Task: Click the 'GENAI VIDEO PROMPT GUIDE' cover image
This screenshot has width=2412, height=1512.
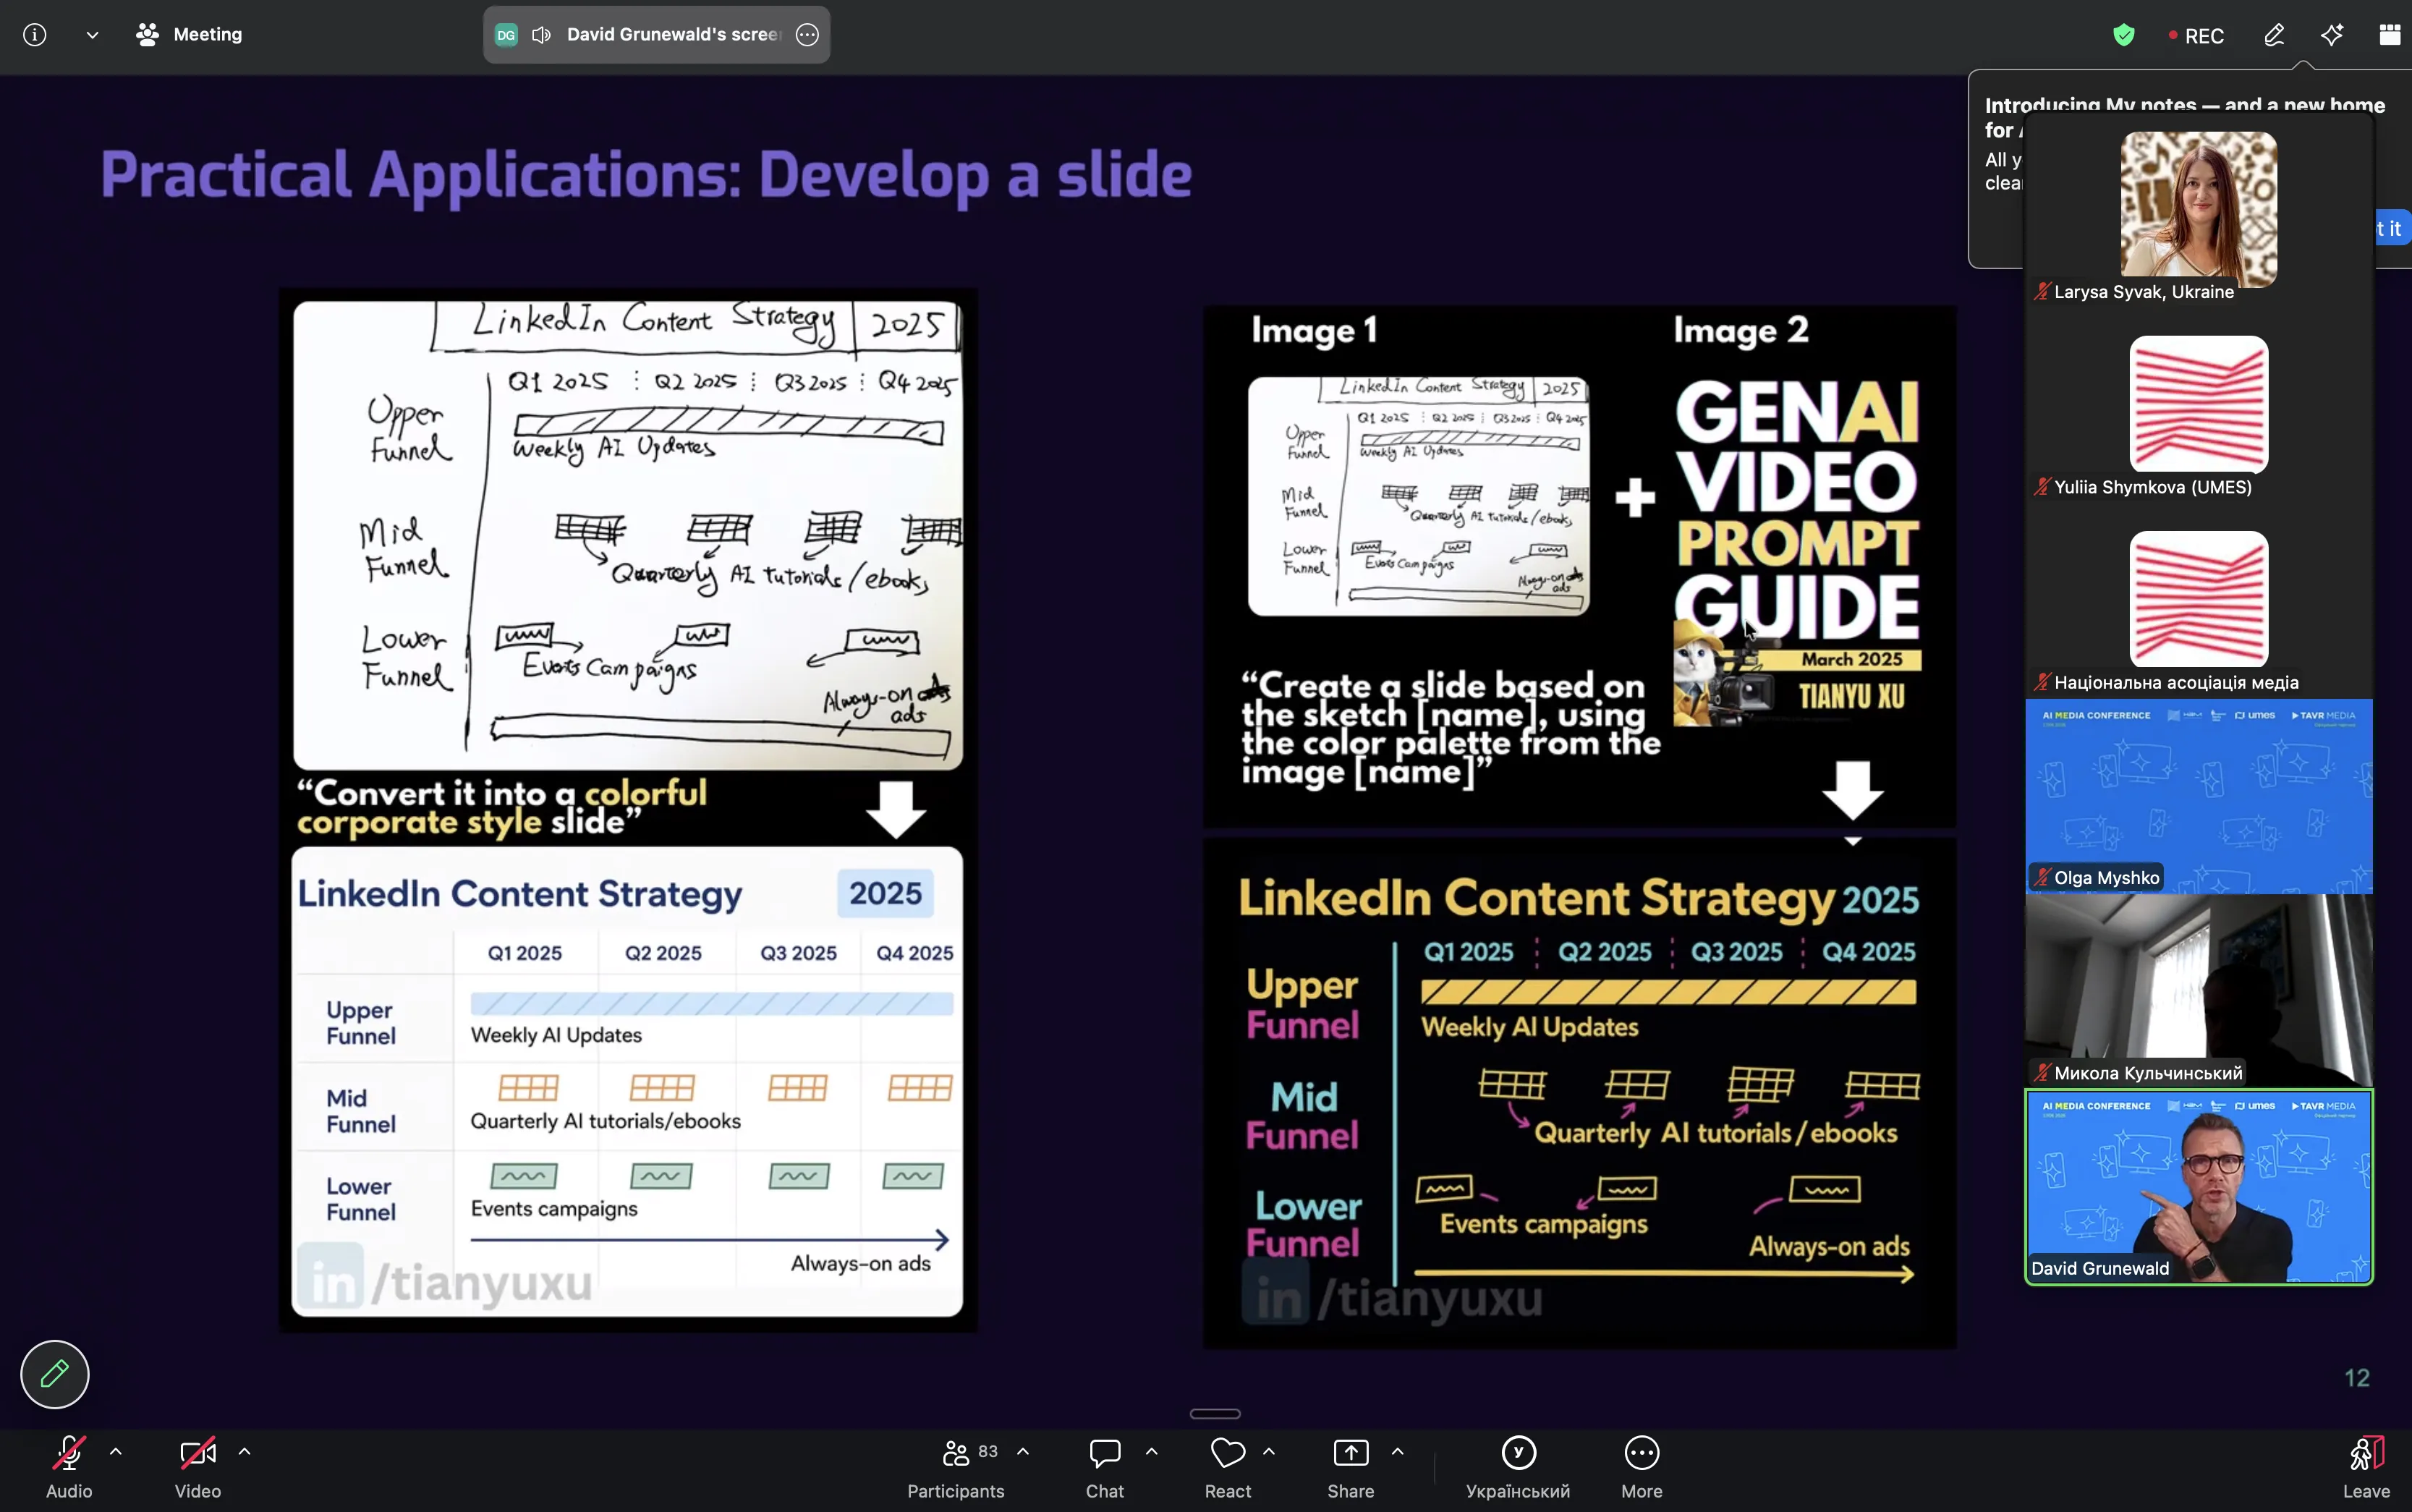Action: click(x=1797, y=551)
